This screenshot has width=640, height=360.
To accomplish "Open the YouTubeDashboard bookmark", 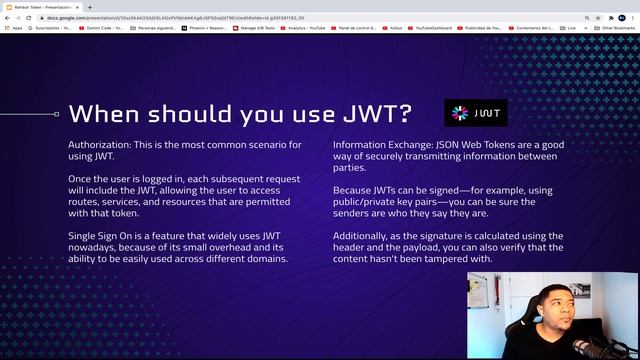I will (x=430, y=28).
